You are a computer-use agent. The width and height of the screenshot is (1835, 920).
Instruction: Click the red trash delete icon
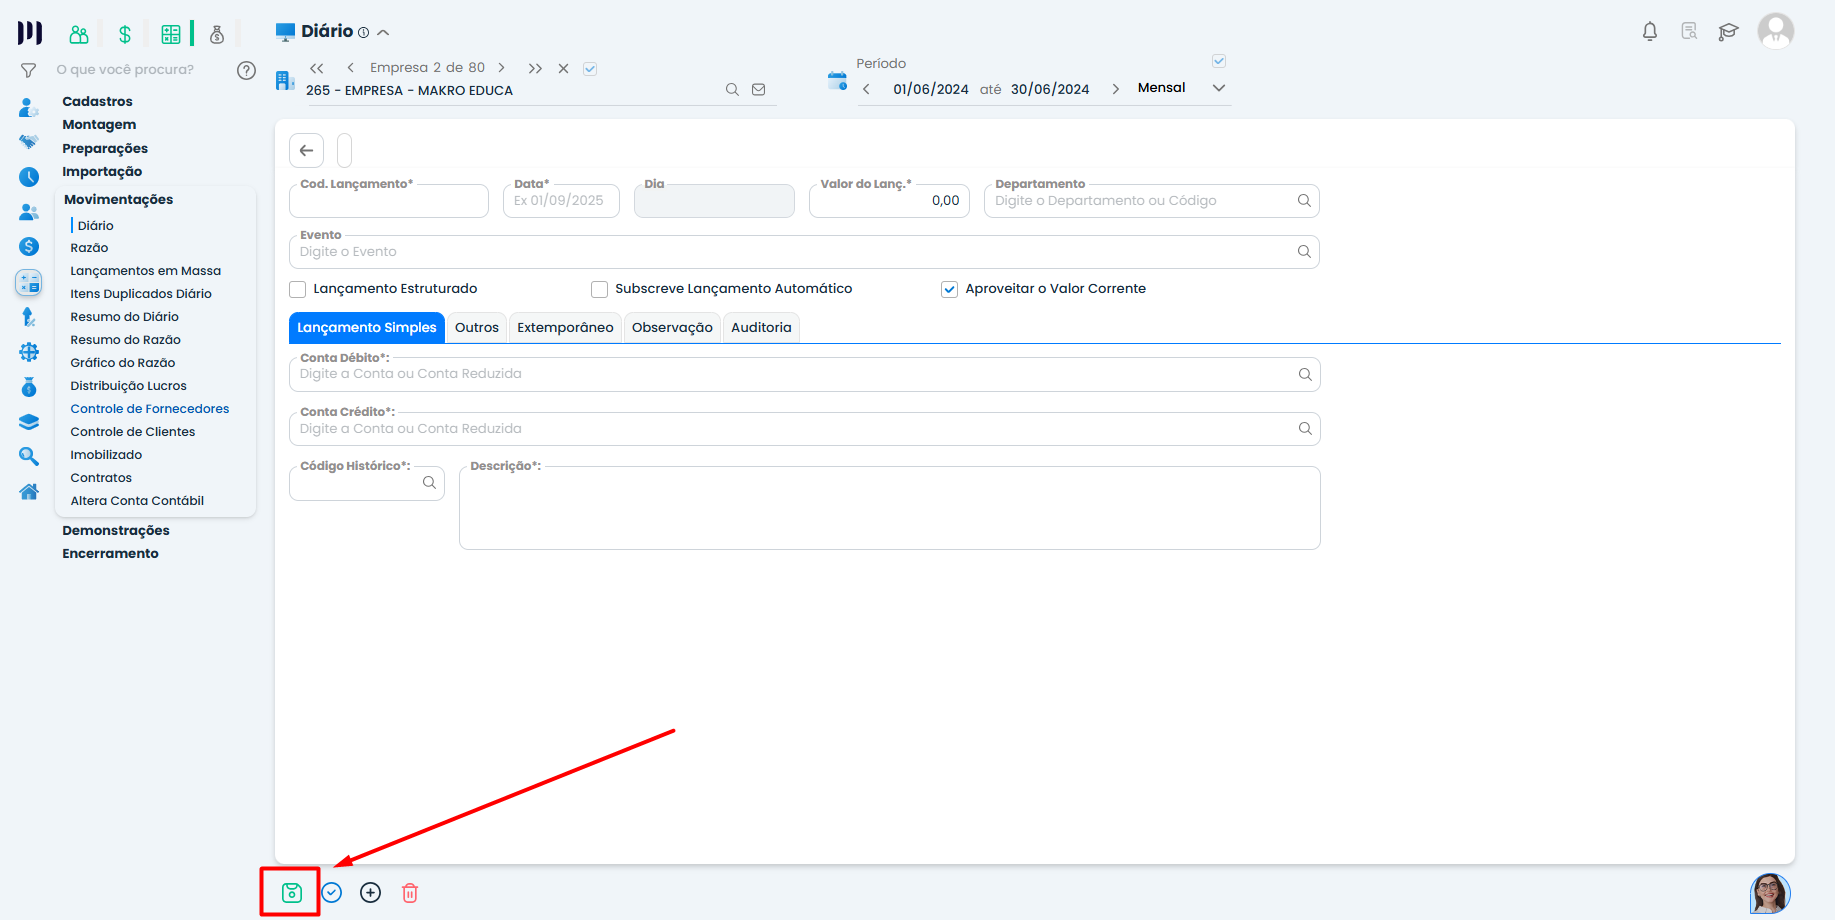[x=410, y=893]
